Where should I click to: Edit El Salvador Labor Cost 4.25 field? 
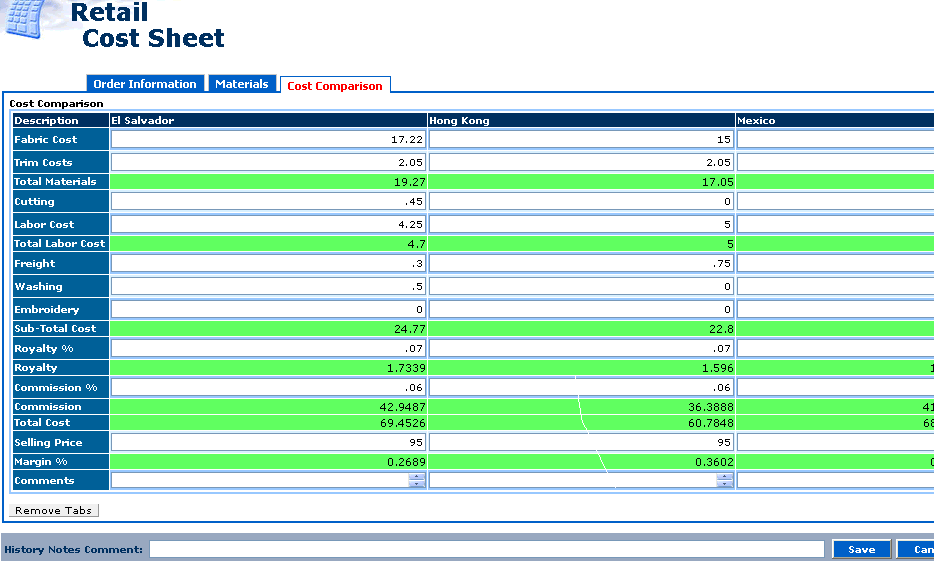[x=268, y=224]
